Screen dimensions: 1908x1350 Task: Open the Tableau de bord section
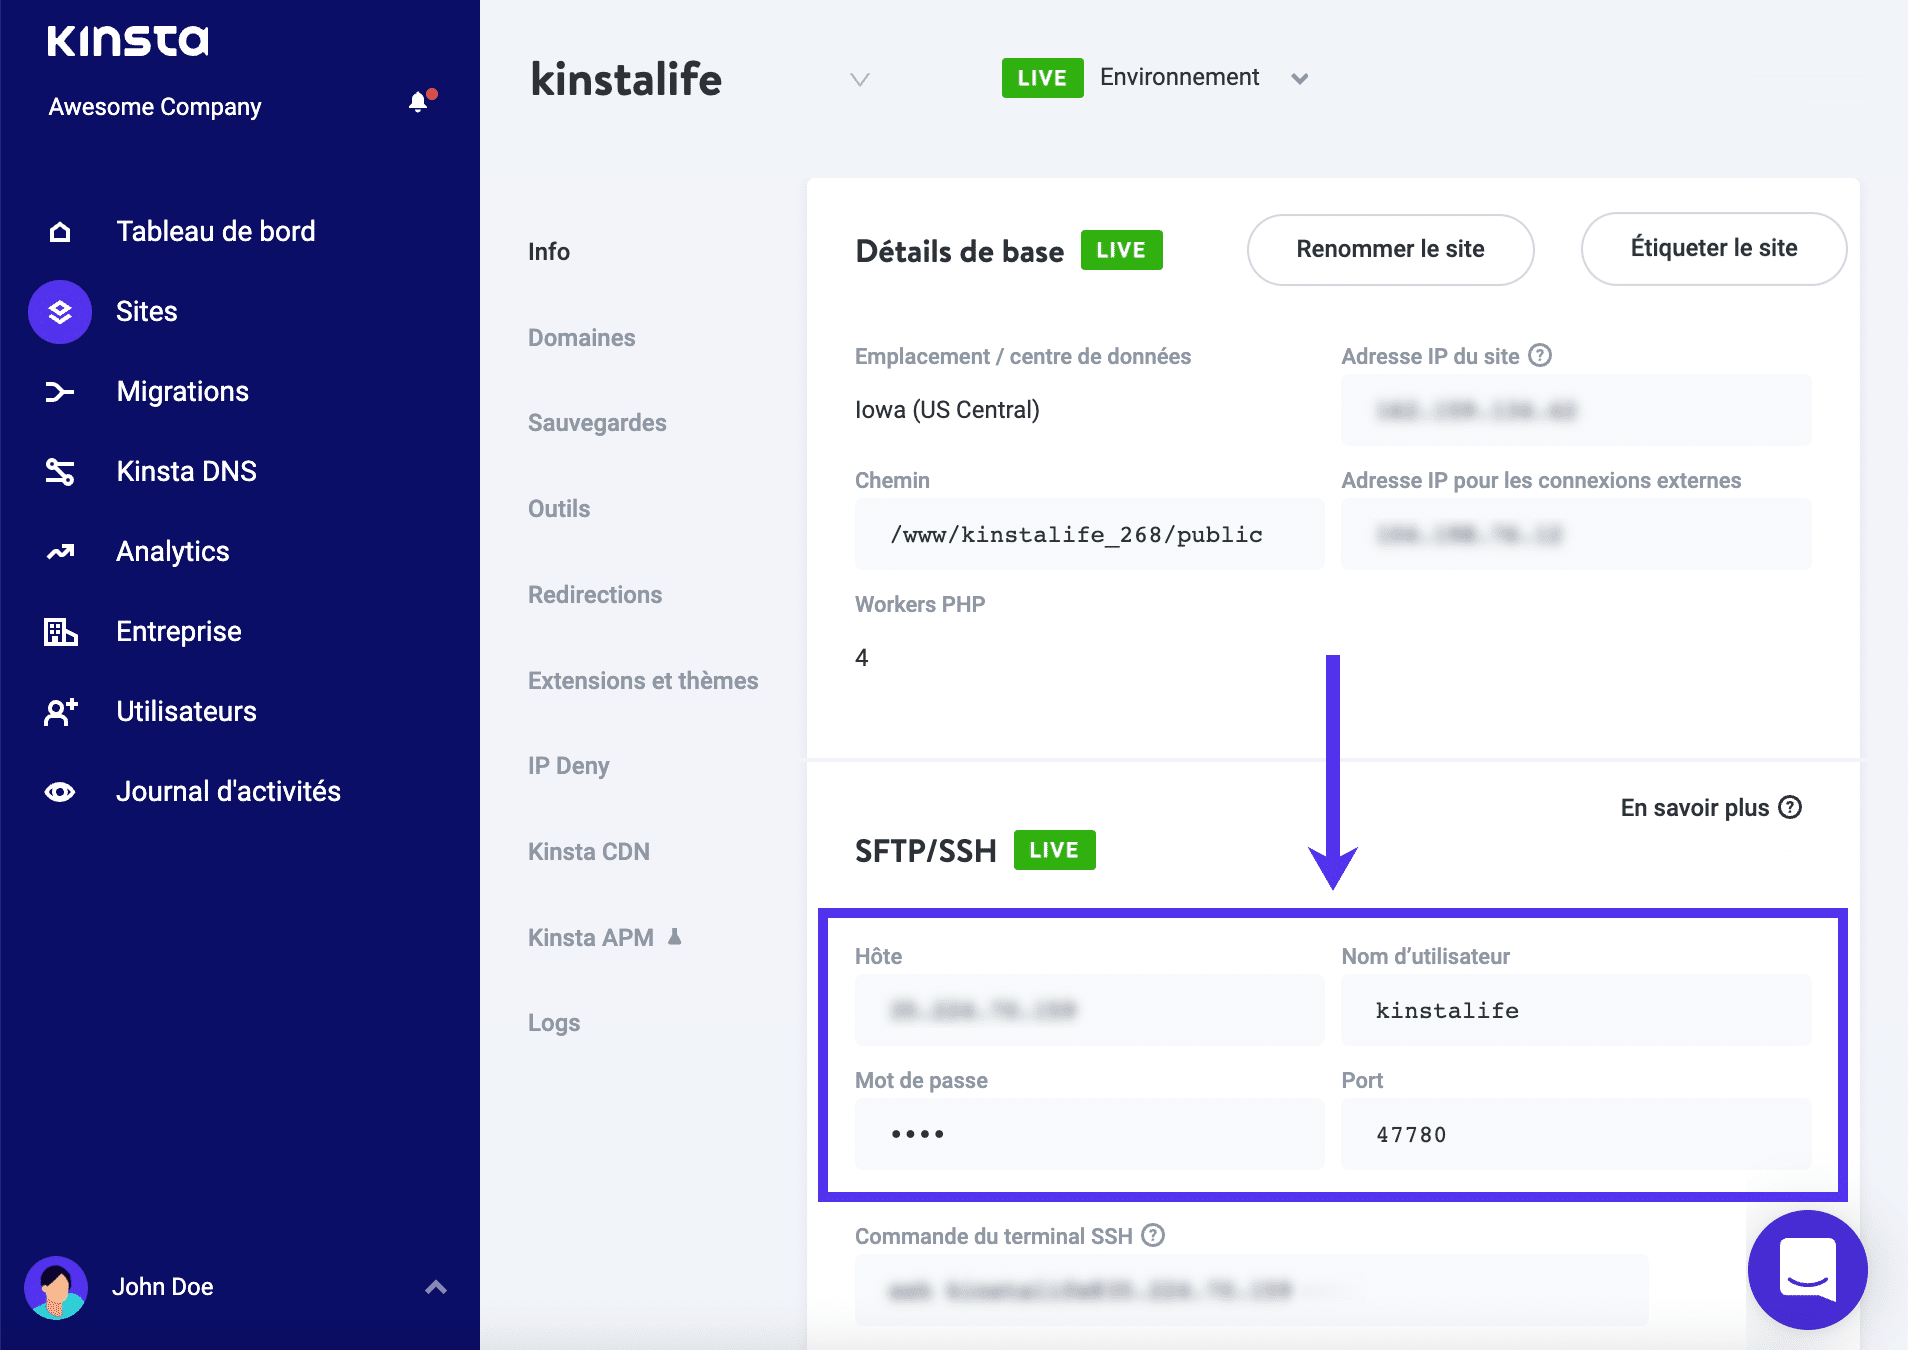click(215, 231)
